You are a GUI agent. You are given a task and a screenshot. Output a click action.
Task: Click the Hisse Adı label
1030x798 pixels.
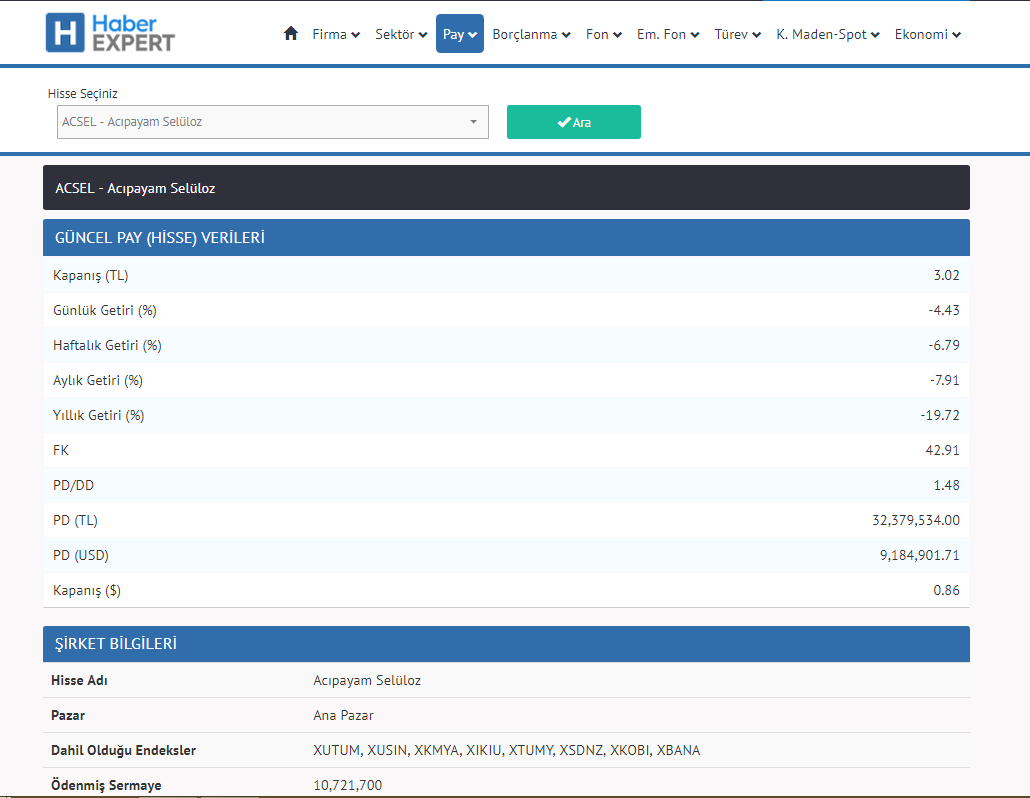click(x=79, y=680)
